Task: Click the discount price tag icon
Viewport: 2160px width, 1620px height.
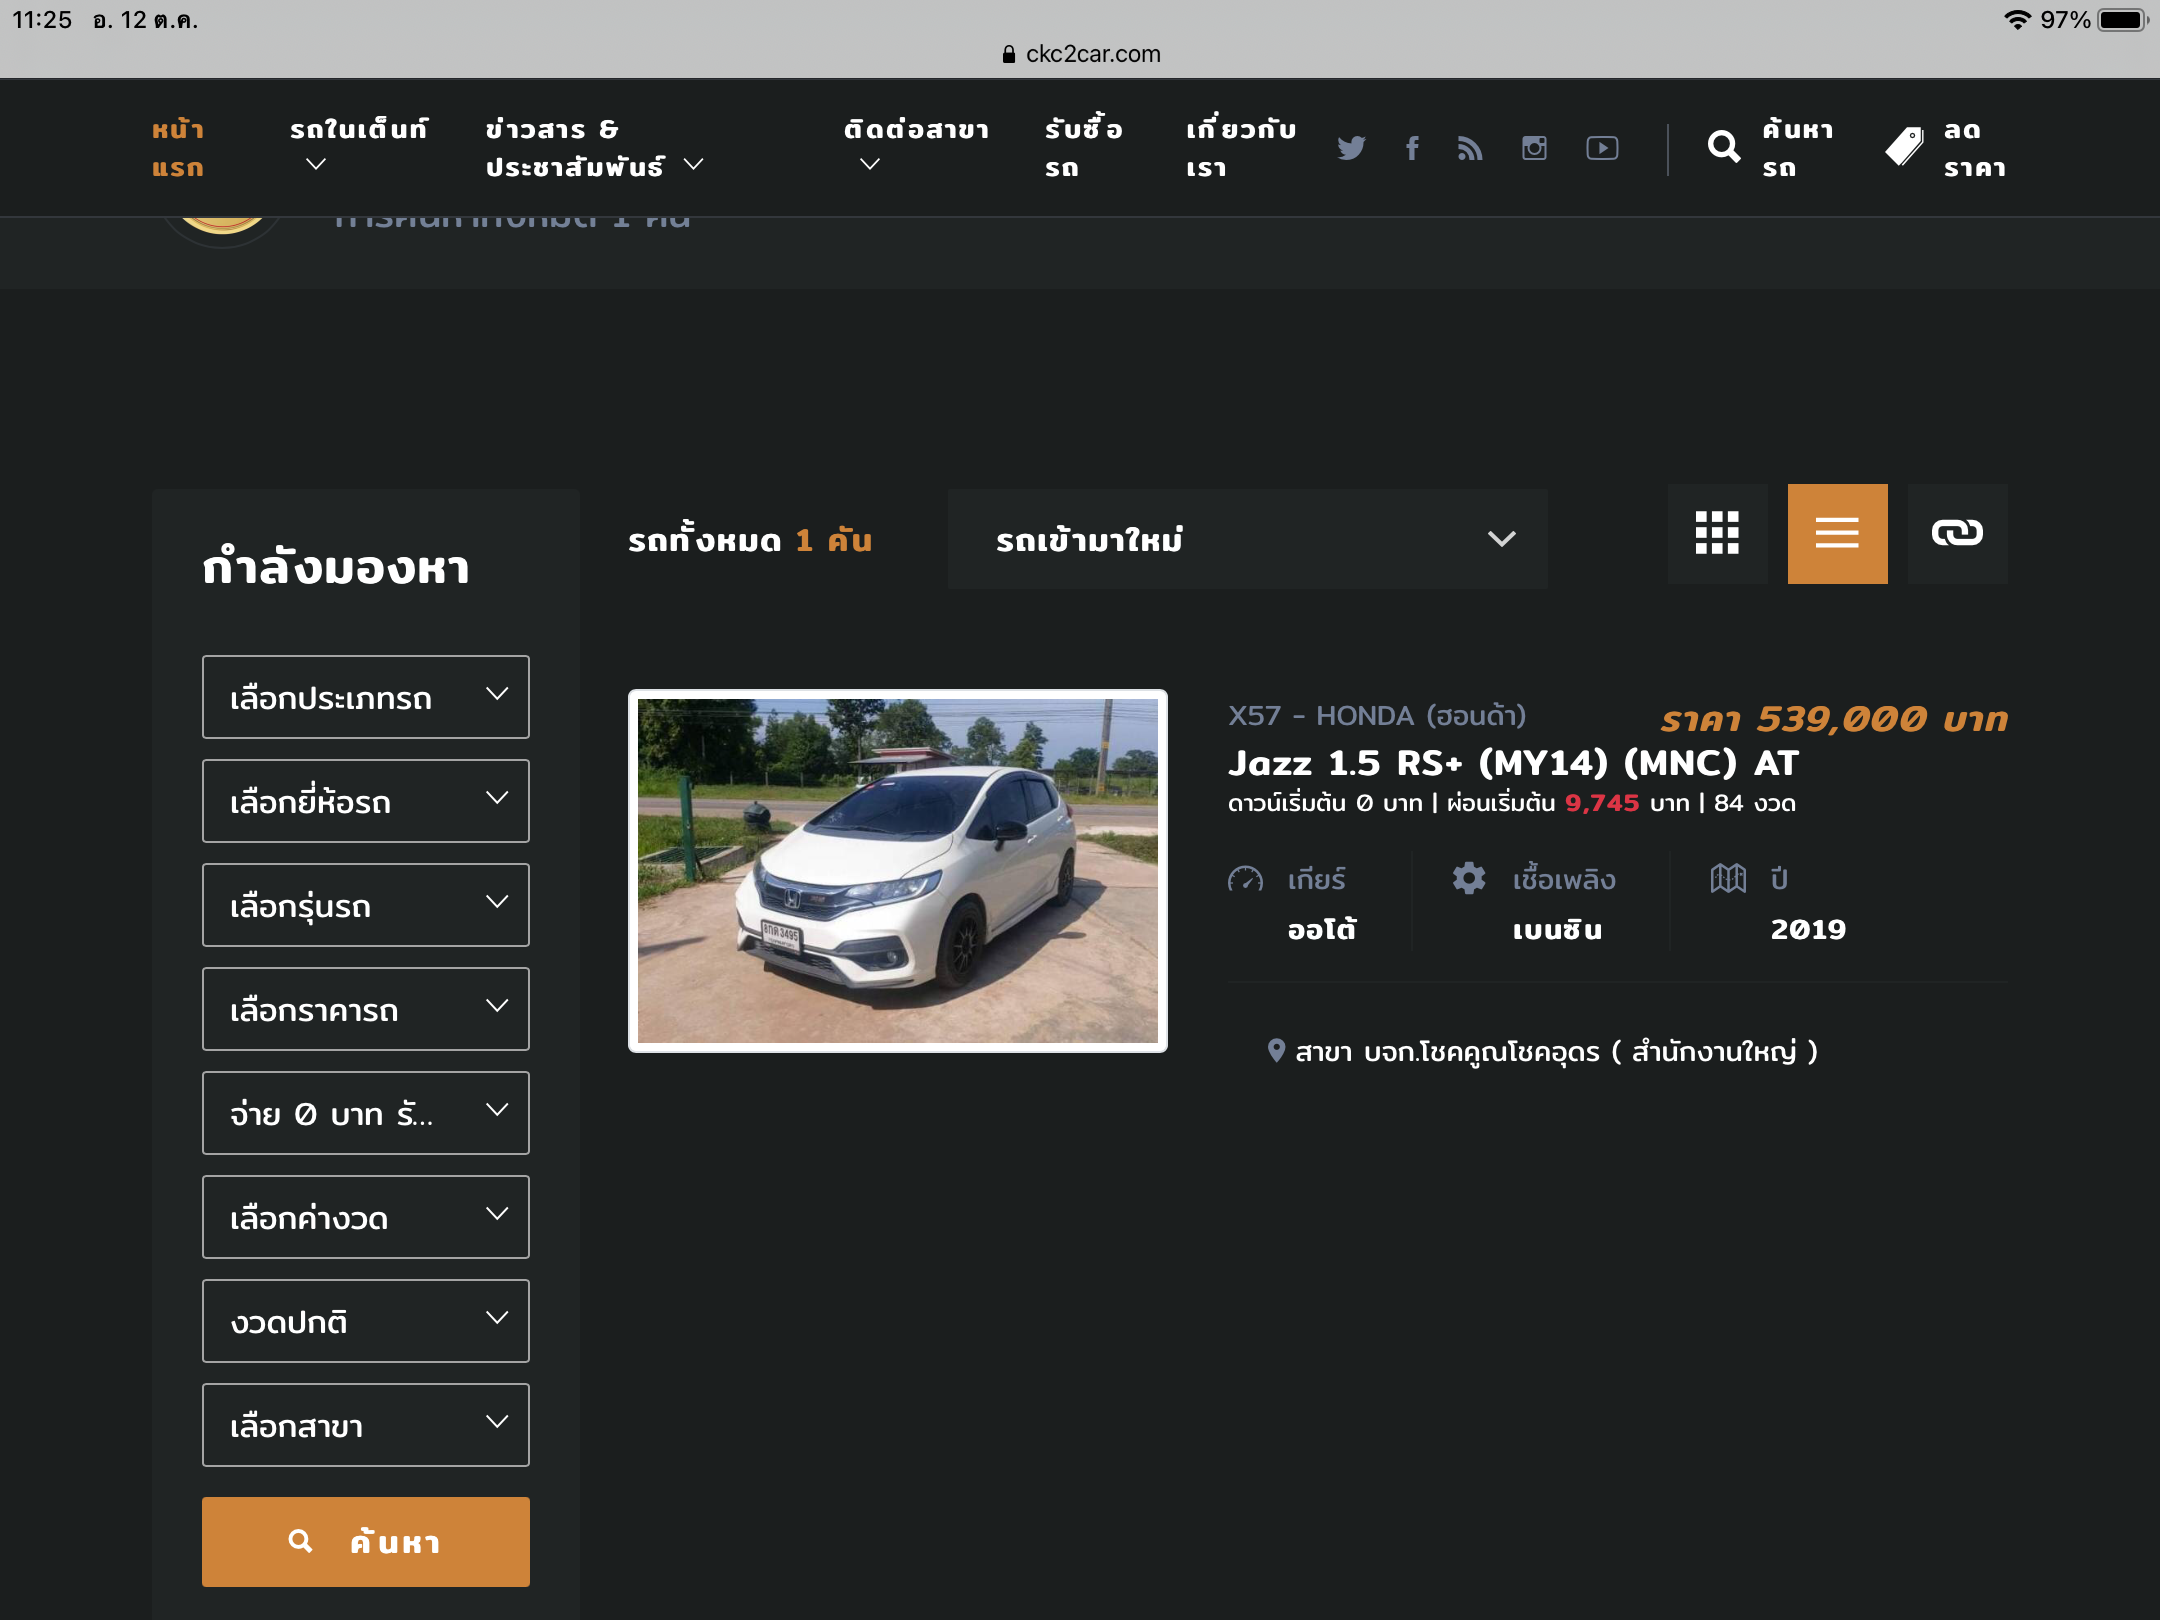Action: (x=1904, y=148)
